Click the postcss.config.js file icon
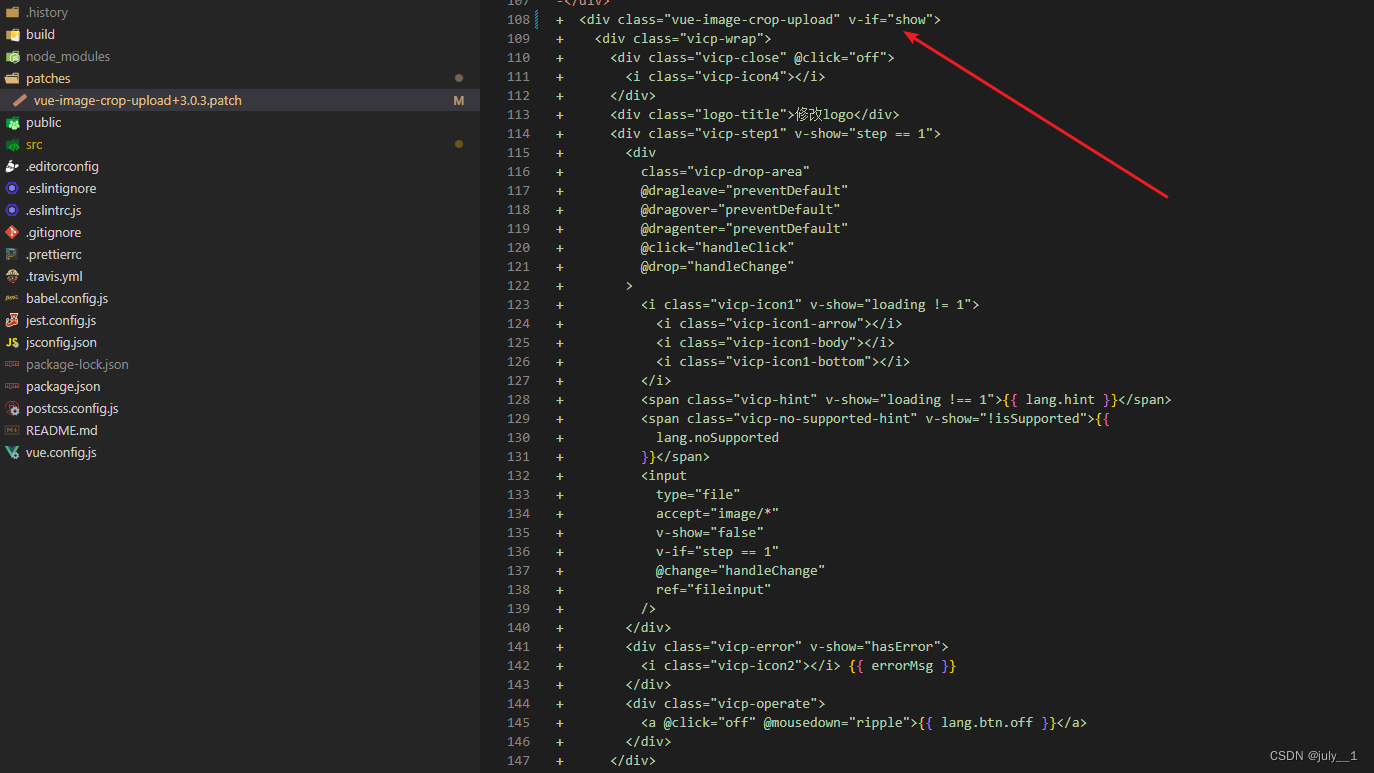 (x=12, y=409)
